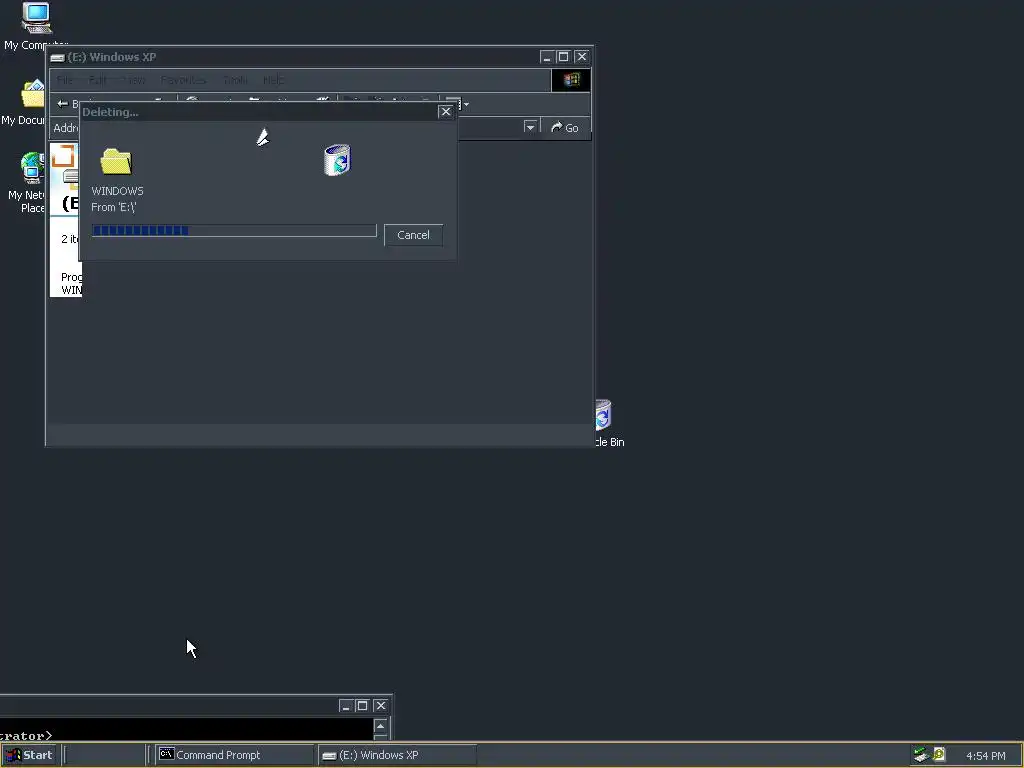Close the (E:) Windows XP Explorer window

point(582,57)
